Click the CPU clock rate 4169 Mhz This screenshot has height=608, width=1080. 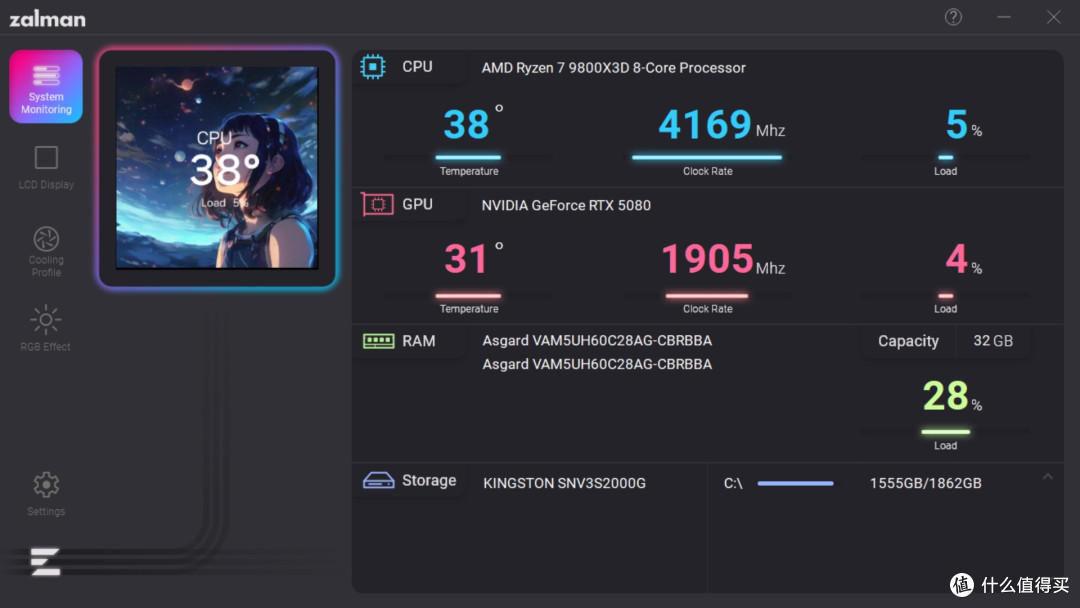click(x=721, y=124)
